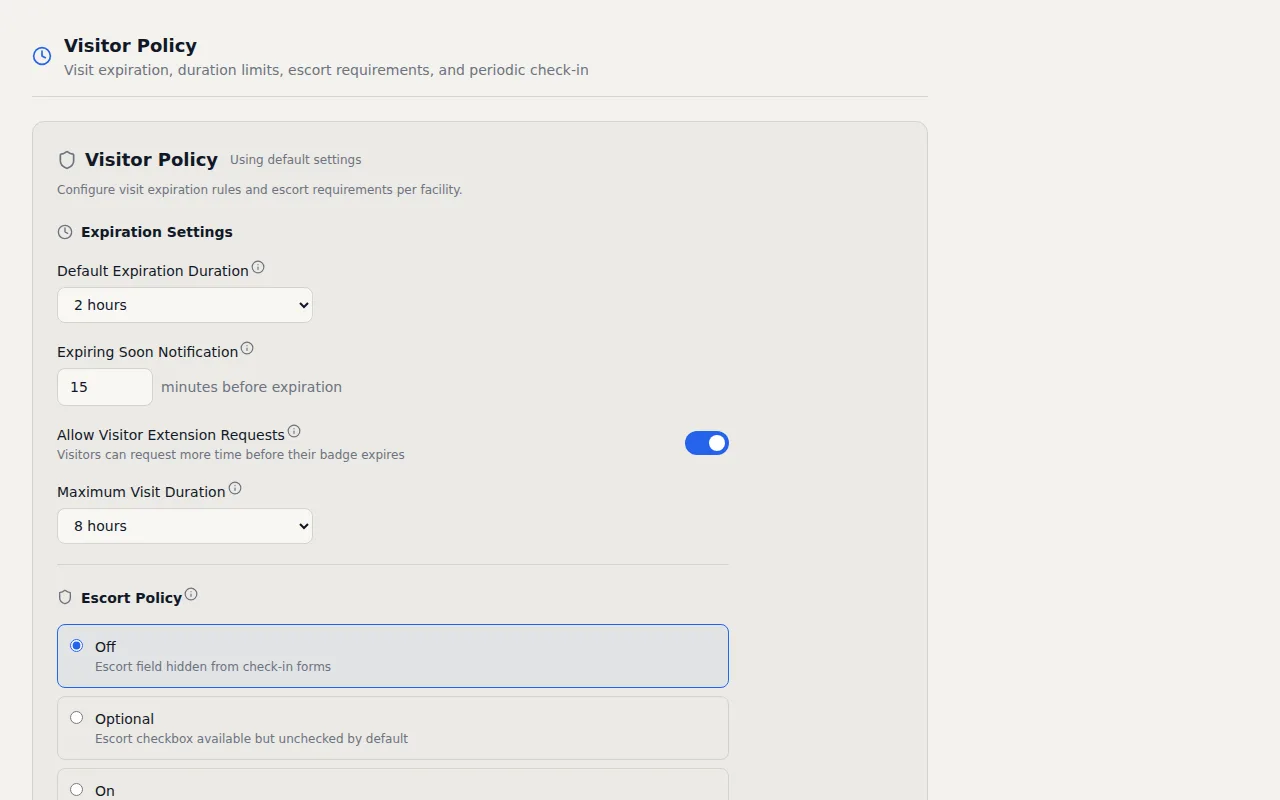Image resolution: width=1280 pixels, height=800 pixels.
Task: Select the Optional escort radio button
Action: [76, 717]
